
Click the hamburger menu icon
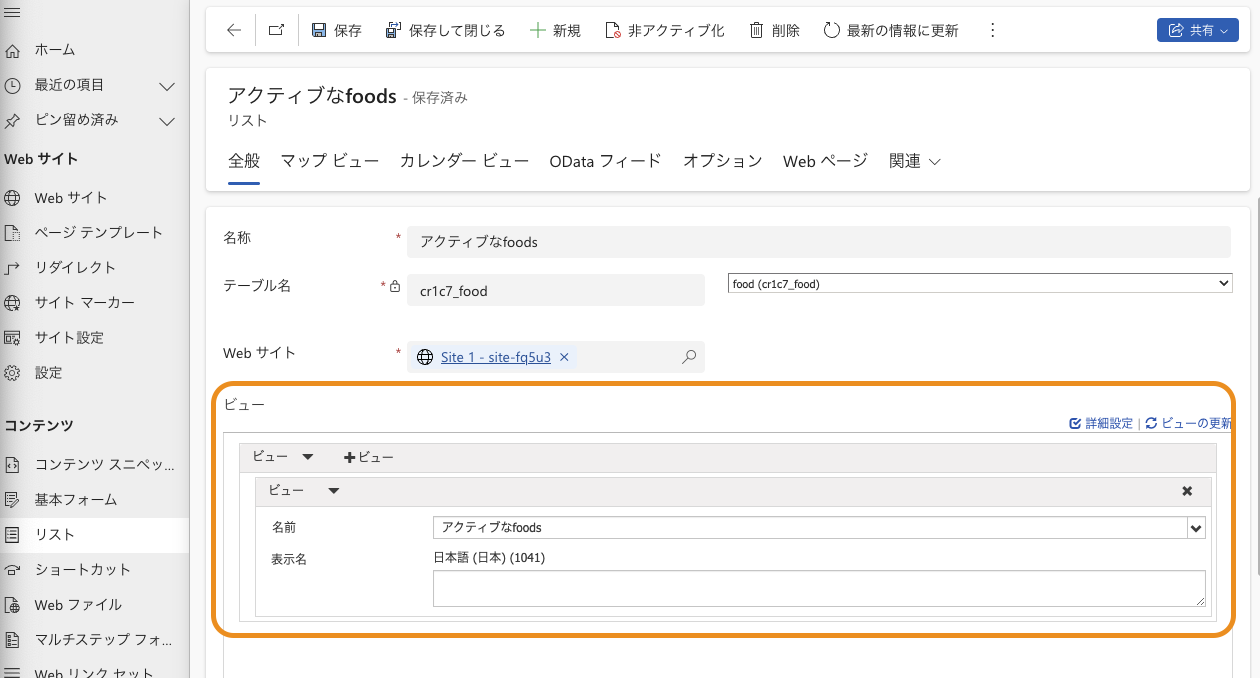click(13, 10)
